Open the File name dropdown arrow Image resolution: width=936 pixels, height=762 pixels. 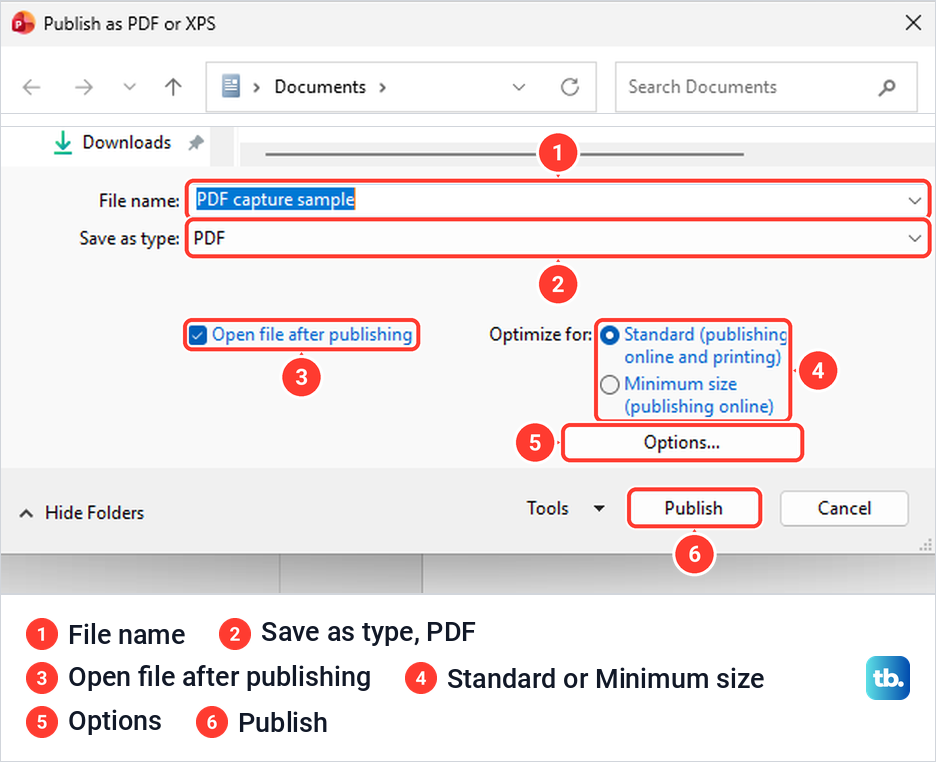tap(915, 200)
